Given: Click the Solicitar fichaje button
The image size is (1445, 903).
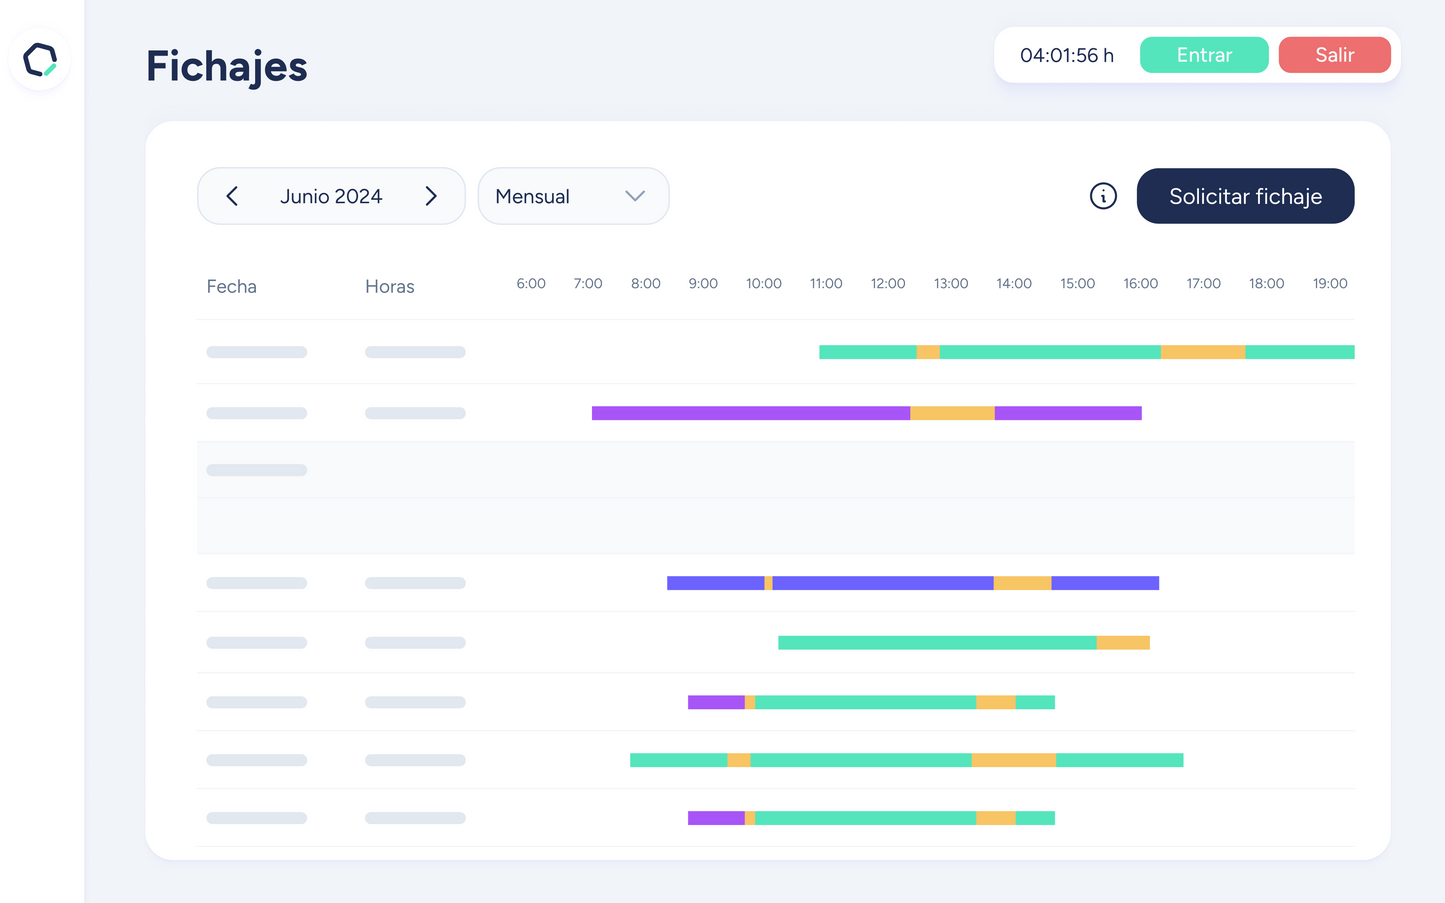Looking at the screenshot, I should coord(1245,196).
